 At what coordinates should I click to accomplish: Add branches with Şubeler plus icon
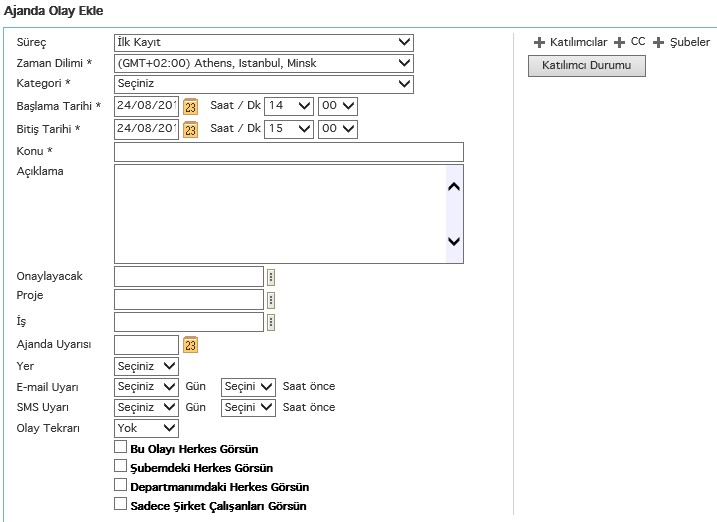click(659, 43)
